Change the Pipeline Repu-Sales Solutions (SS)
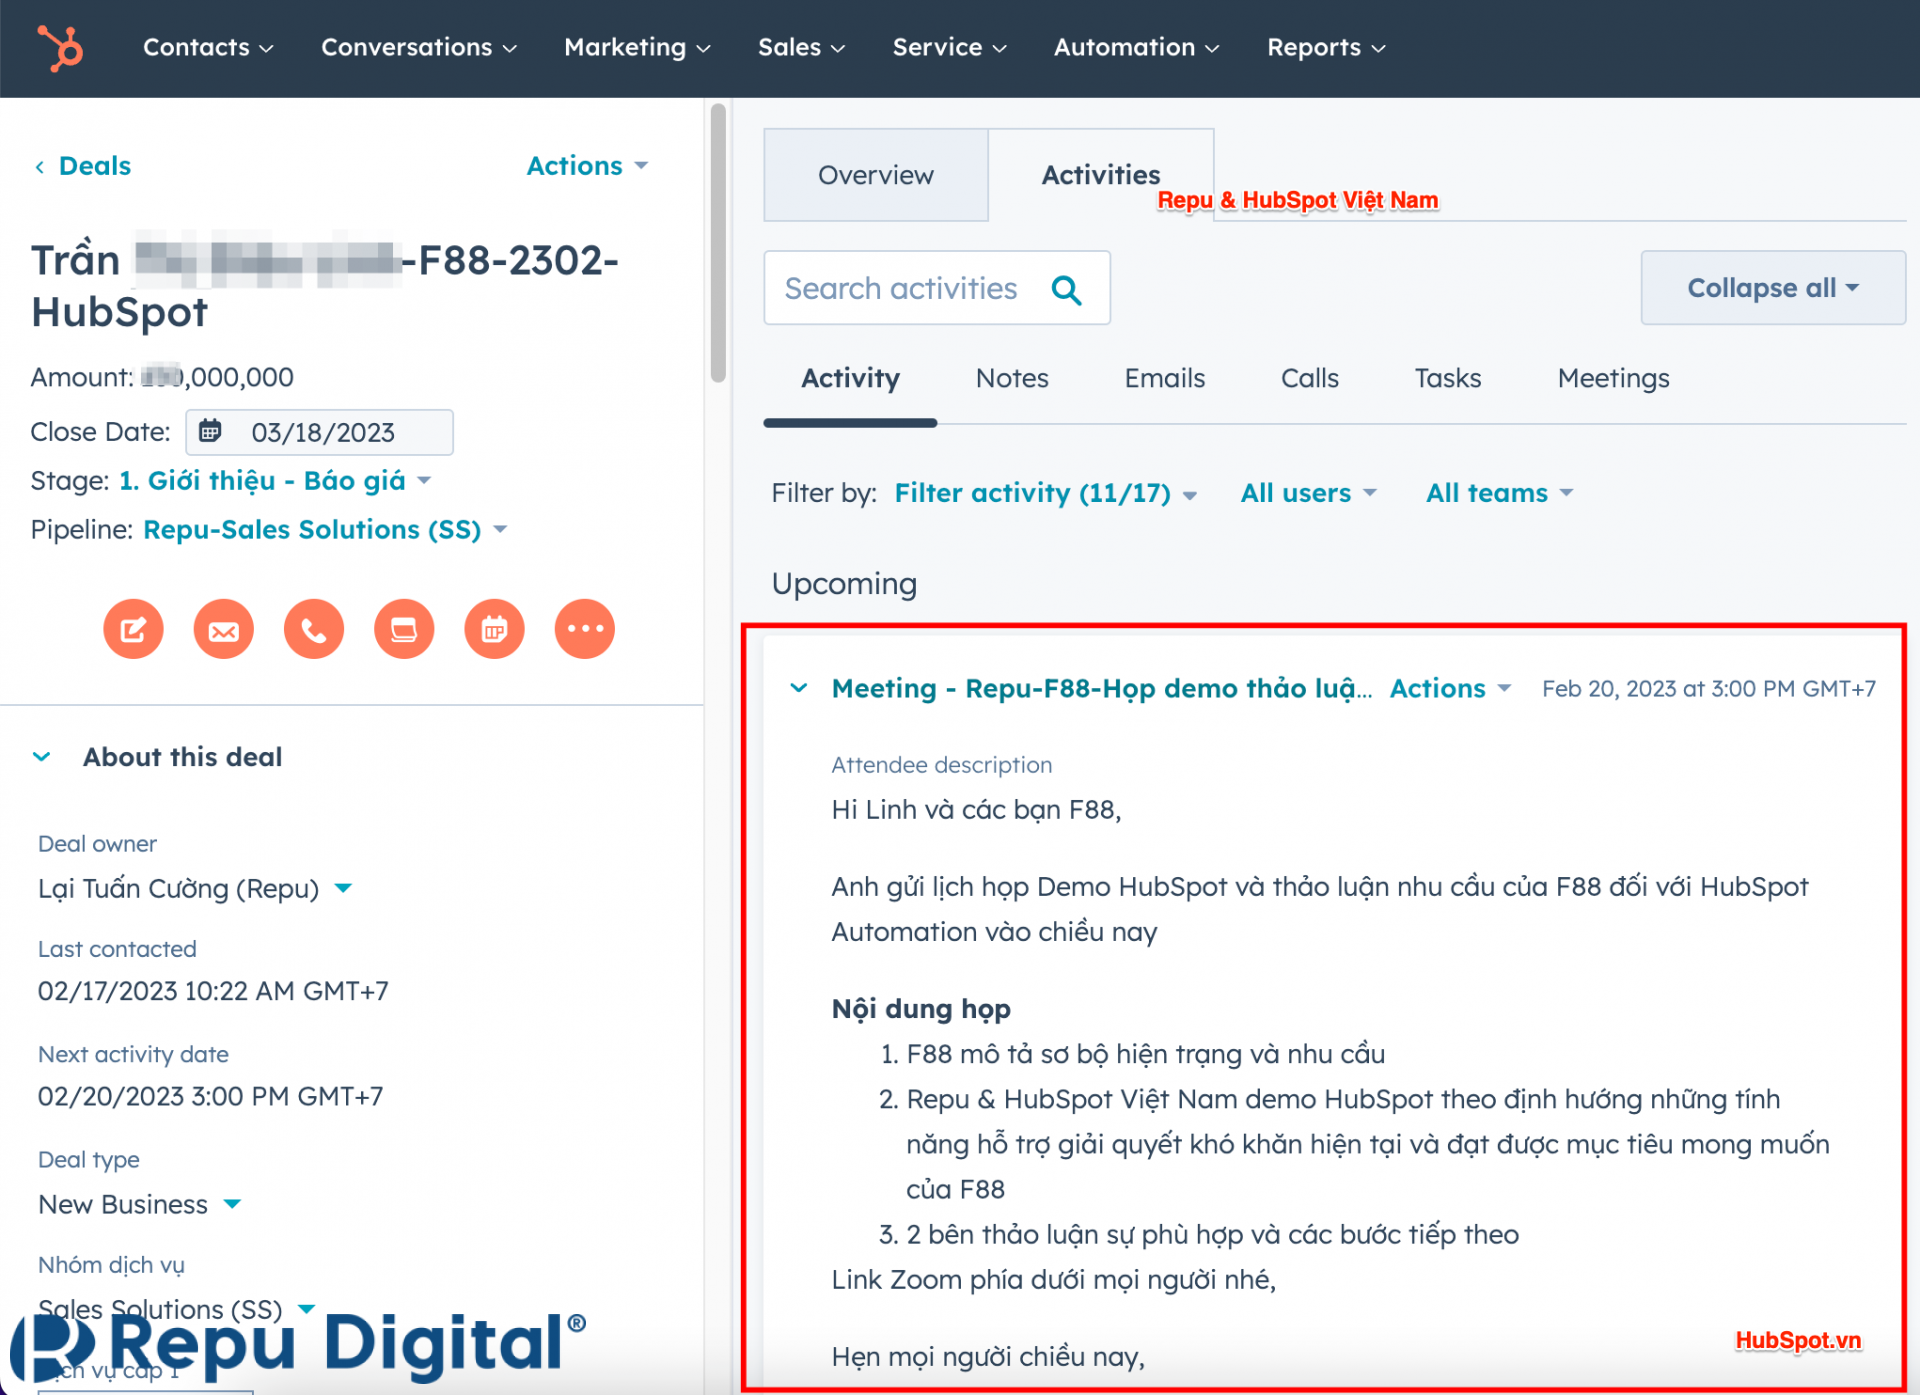1920x1395 pixels. (x=325, y=529)
